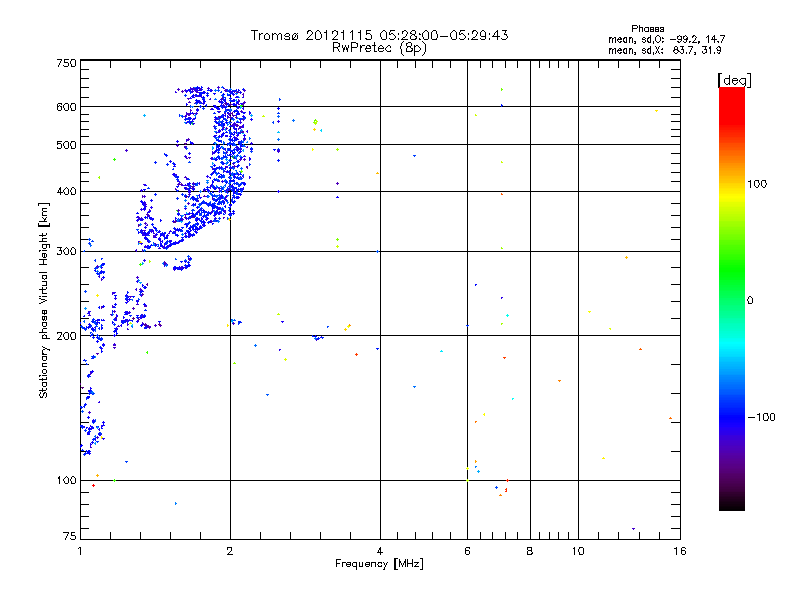This screenshot has height=600, width=800.
Task: Click the colorbar tick label '100'
Action: point(757,184)
